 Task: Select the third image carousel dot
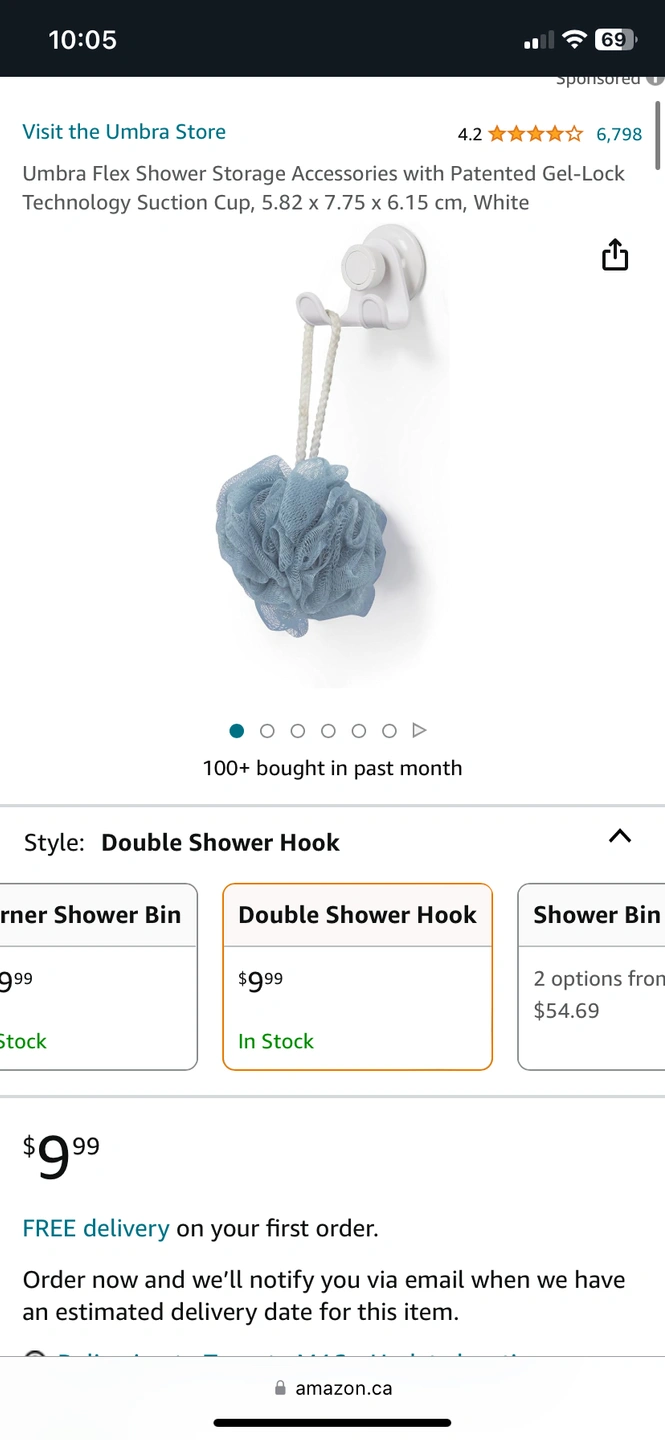(x=298, y=731)
